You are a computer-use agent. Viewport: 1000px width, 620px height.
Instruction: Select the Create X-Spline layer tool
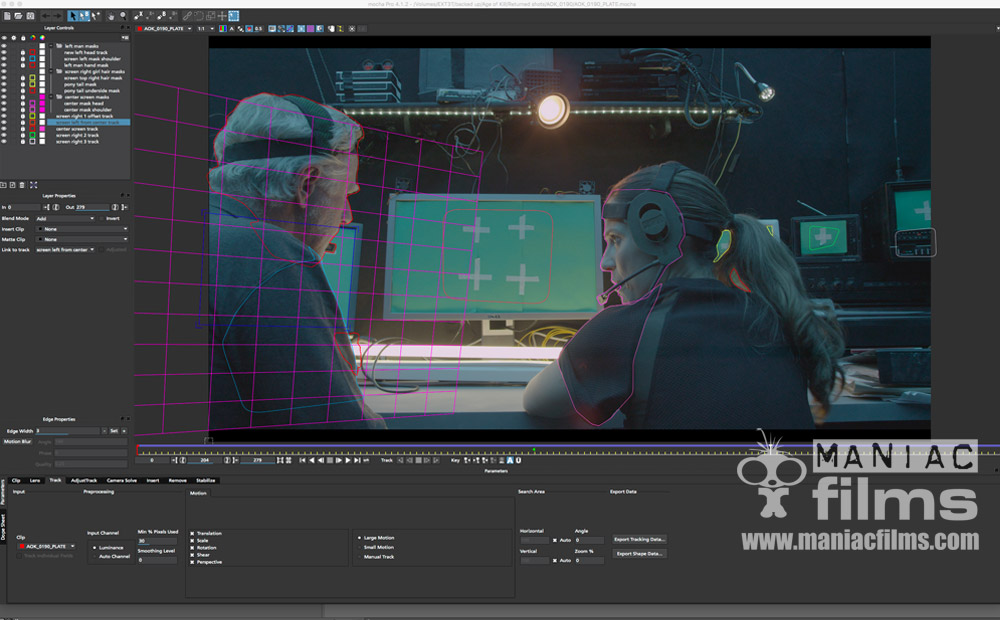point(139,16)
